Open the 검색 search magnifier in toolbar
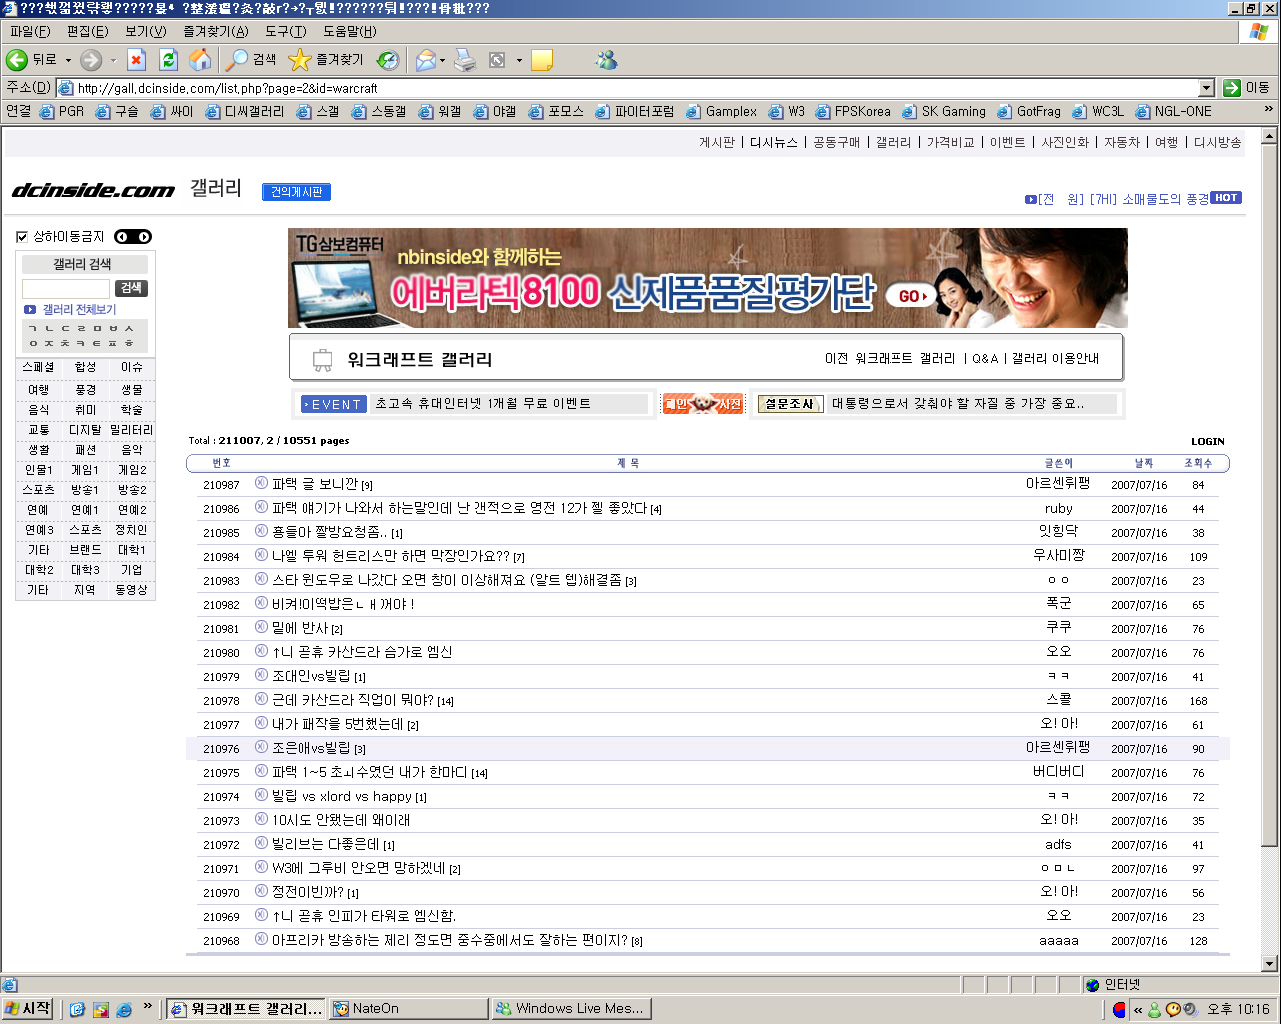This screenshot has height=1024, width=1281. pyautogui.click(x=251, y=60)
